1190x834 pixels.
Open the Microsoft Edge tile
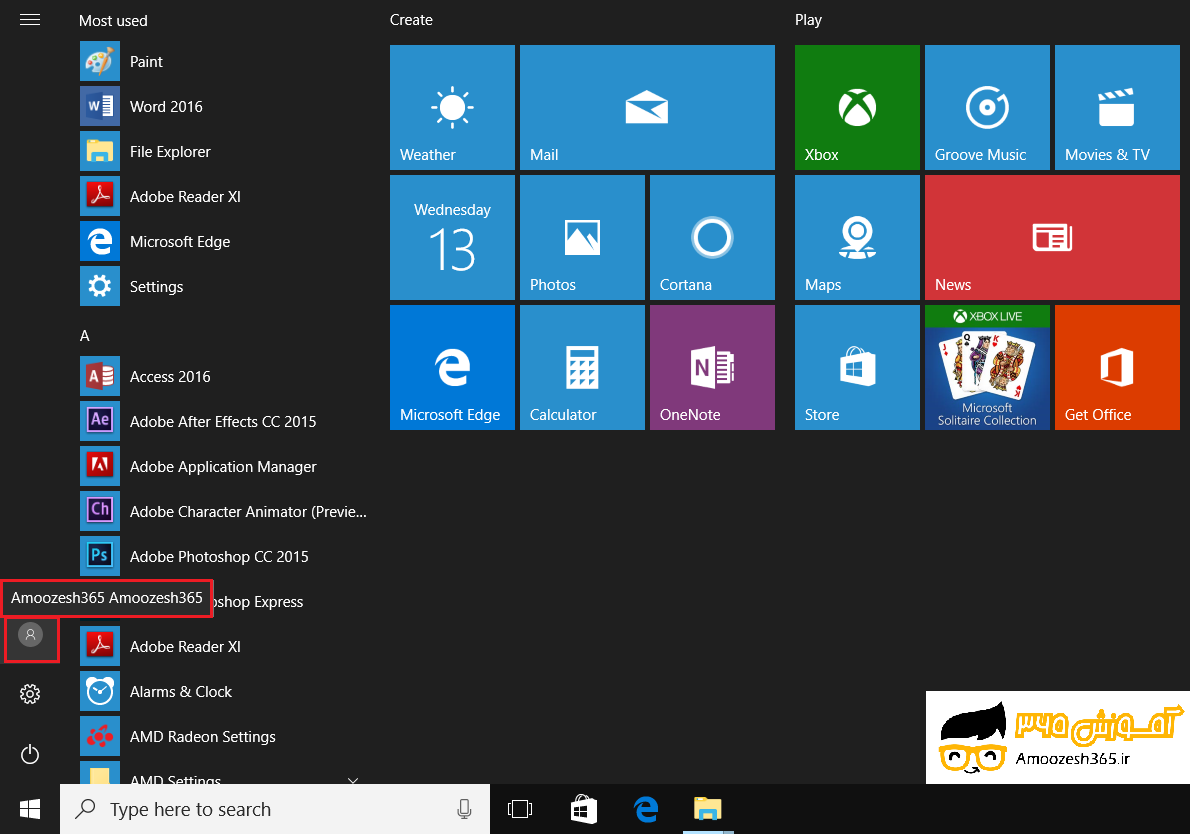click(x=452, y=367)
